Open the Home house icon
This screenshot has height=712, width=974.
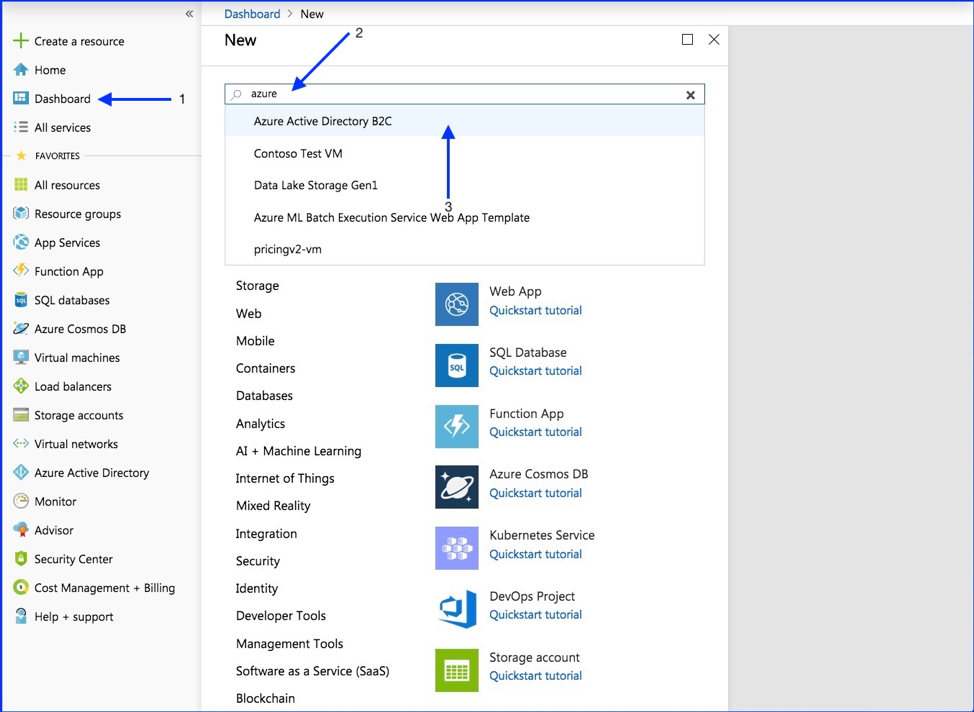point(20,70)
